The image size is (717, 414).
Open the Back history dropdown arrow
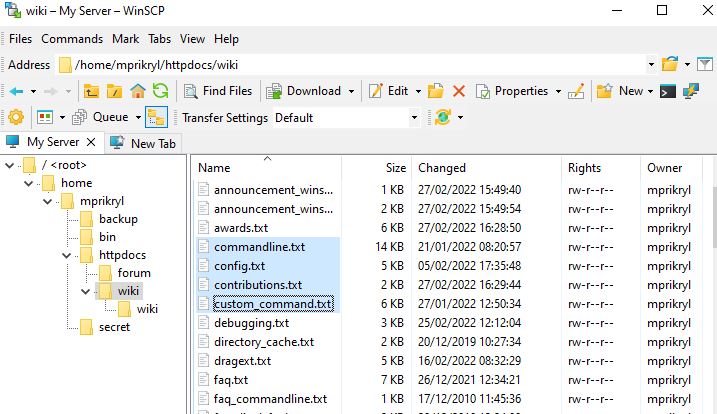[x=33, y=91]
